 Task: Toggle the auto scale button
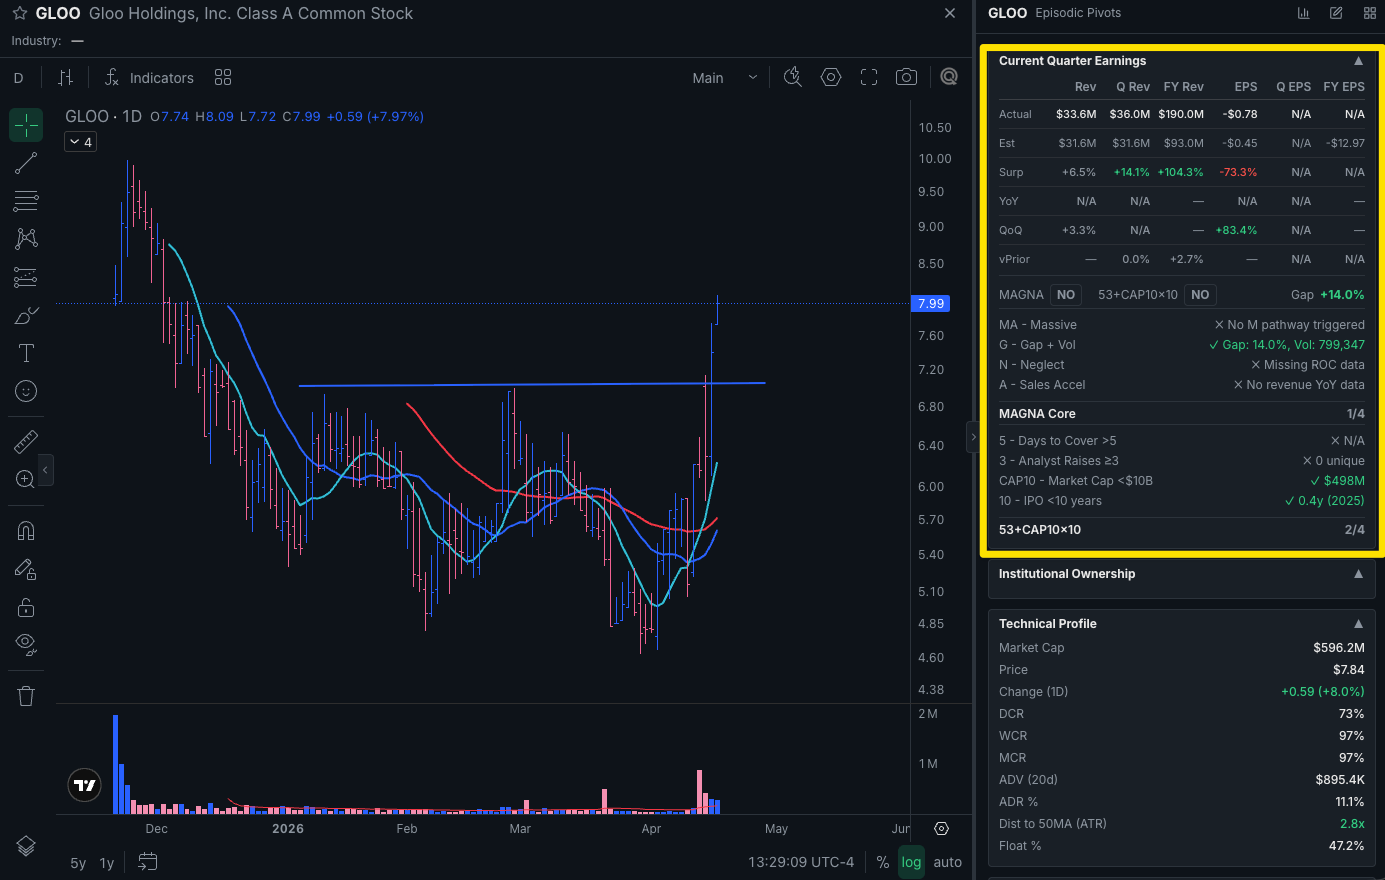coord(948,862)
